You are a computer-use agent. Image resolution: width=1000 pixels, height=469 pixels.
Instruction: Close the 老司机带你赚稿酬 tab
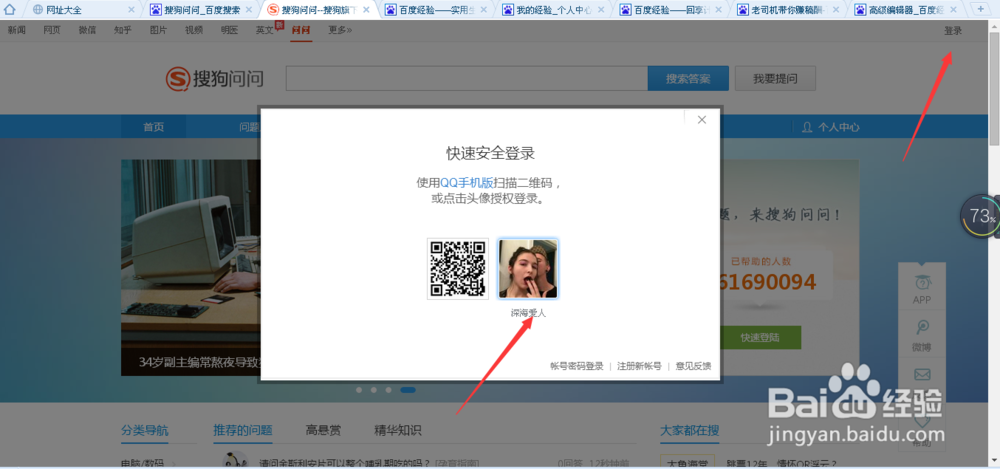[x=836, y=10]
